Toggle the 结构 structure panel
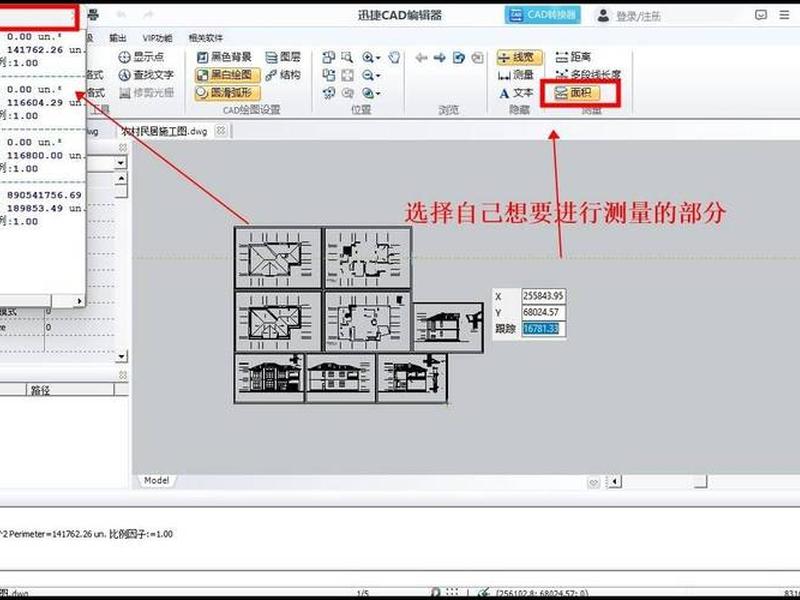Viewport: 800px width, 600px height. tap(283, 75)
